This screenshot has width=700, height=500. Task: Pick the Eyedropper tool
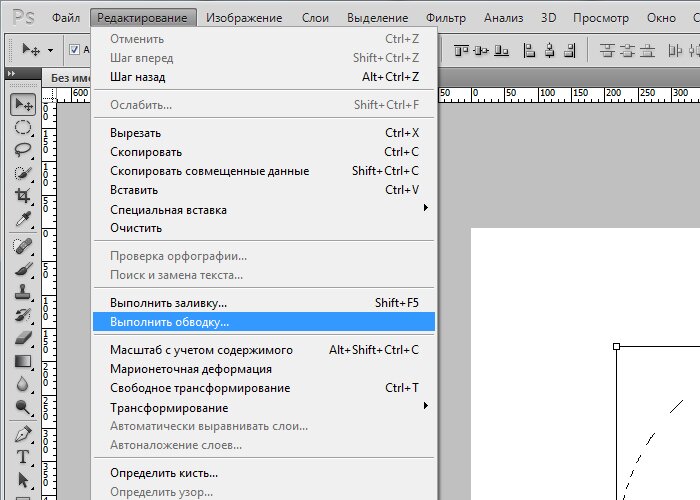[x=23, y=219]
